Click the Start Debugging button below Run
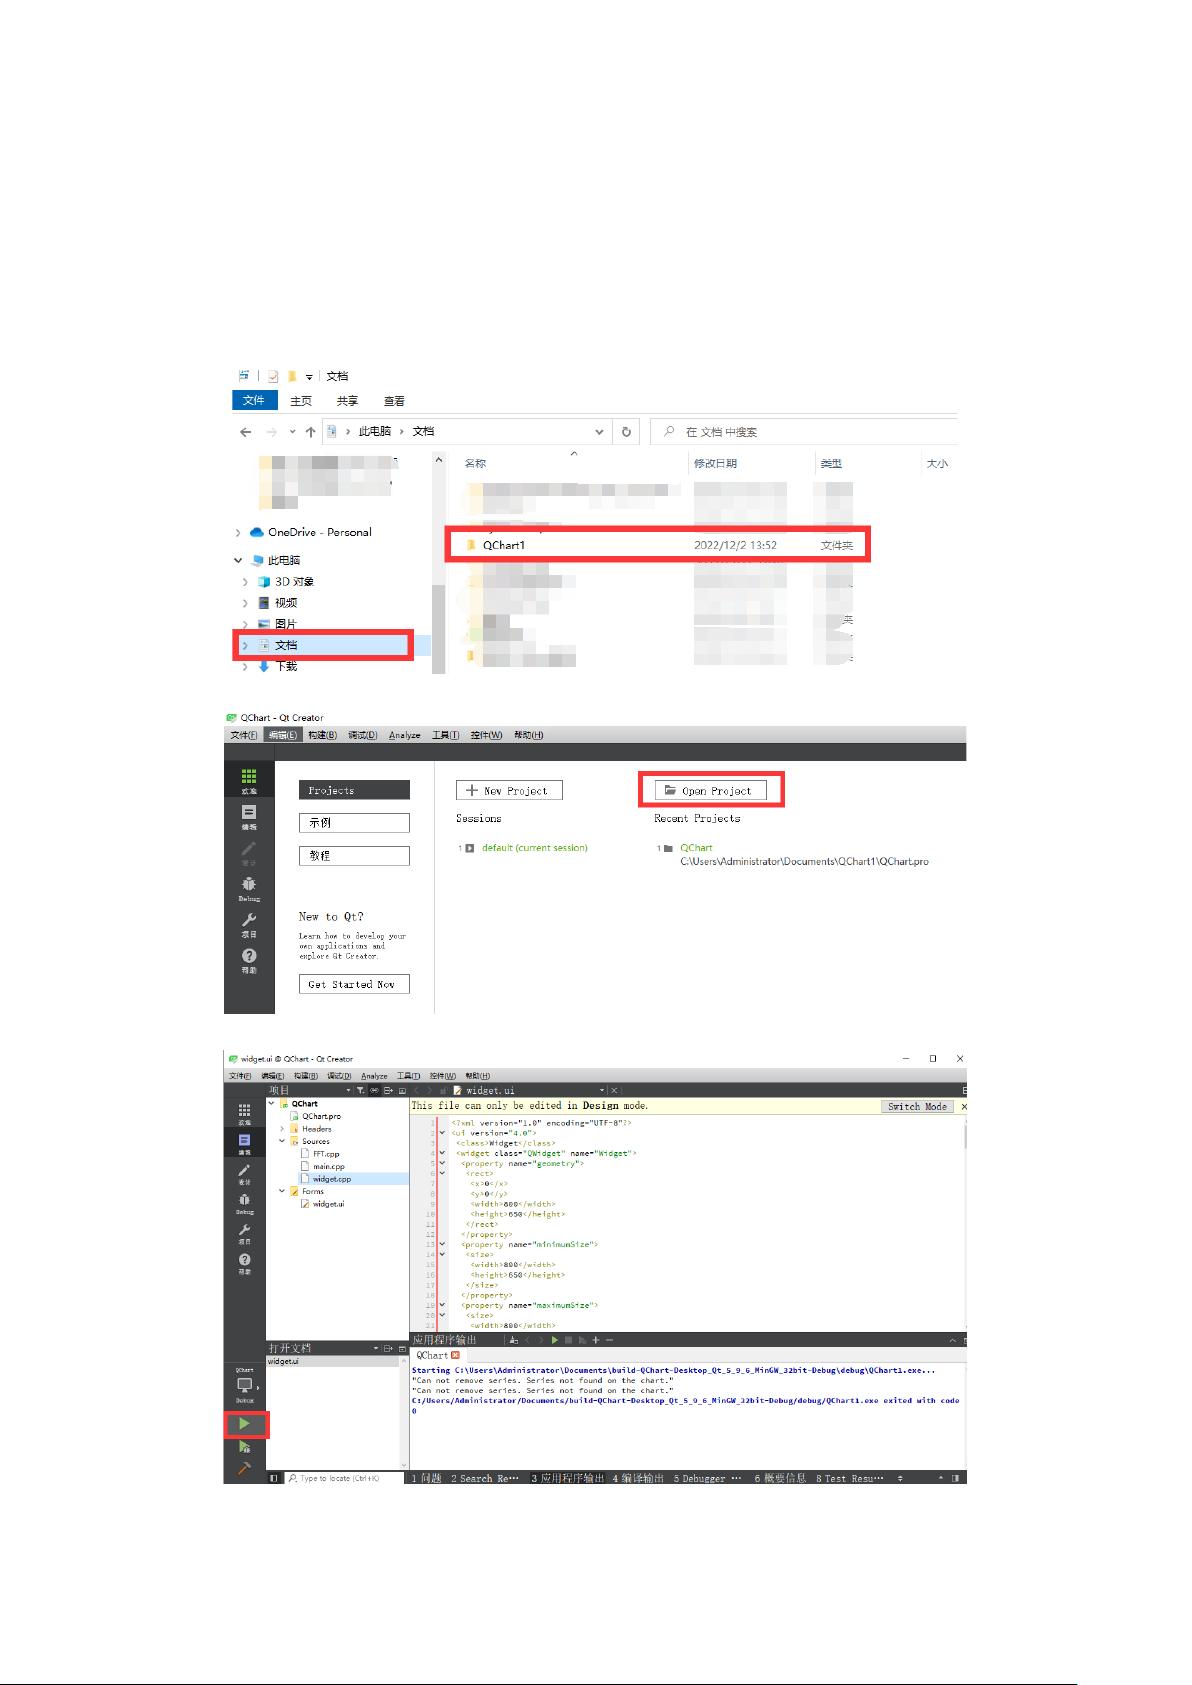The height and width of the screenshot is (1685, 1192). pos(244,1447)
